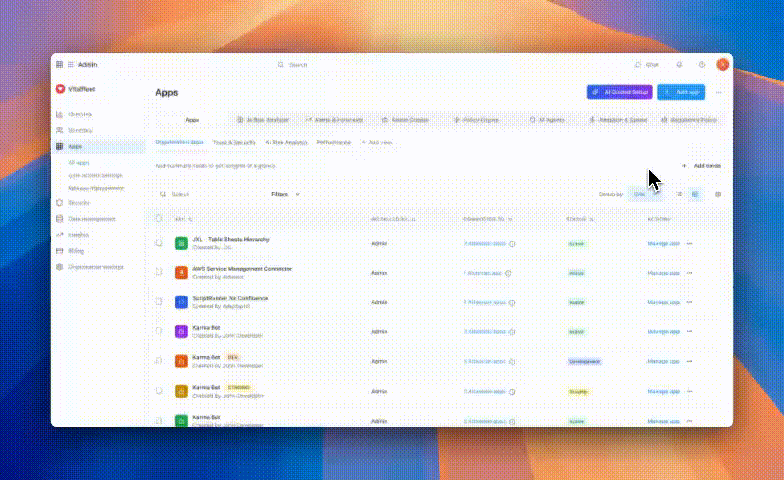Click the Search field in the top bar
Viewport: 784px width, 480px height.
(x=298, y=64)
